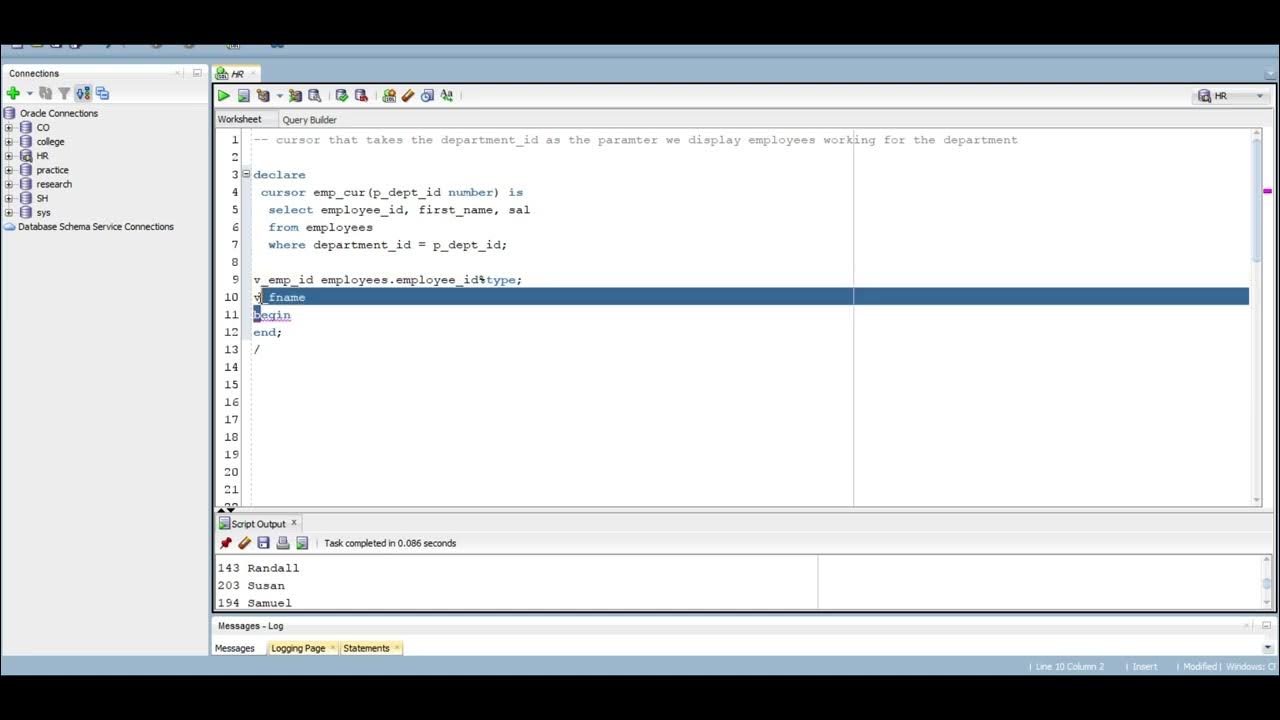Open the New Connection dropdown arrow
This screenshot has height=720, width=1280.
tap(29, 93)
